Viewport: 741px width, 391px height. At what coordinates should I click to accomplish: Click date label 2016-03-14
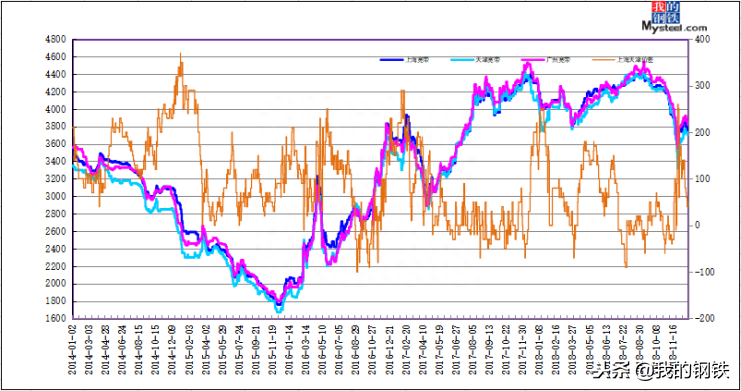pyautogui.click(x=306, y=349)
